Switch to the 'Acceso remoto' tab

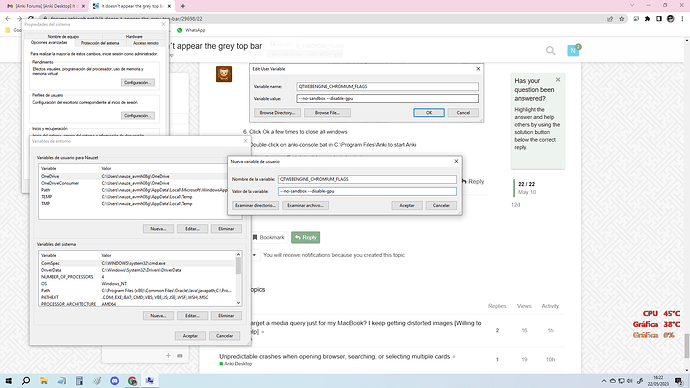(146, 43)
